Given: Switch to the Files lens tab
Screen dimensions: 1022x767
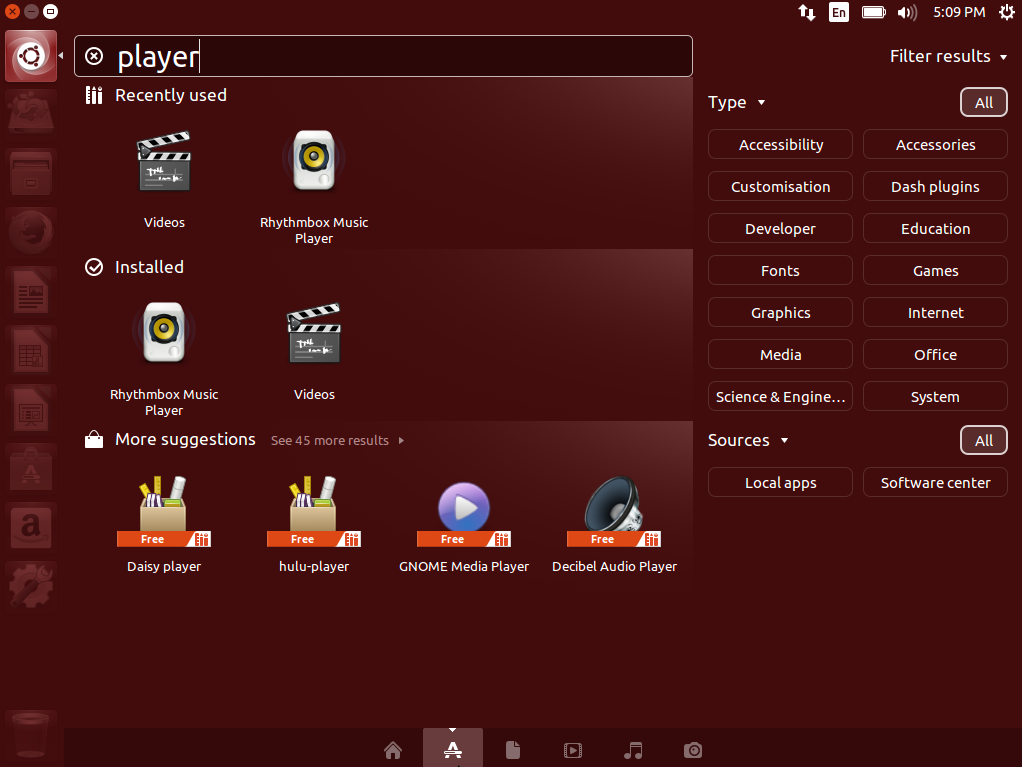Looking at the screenshot, I should tap(512, 750).
